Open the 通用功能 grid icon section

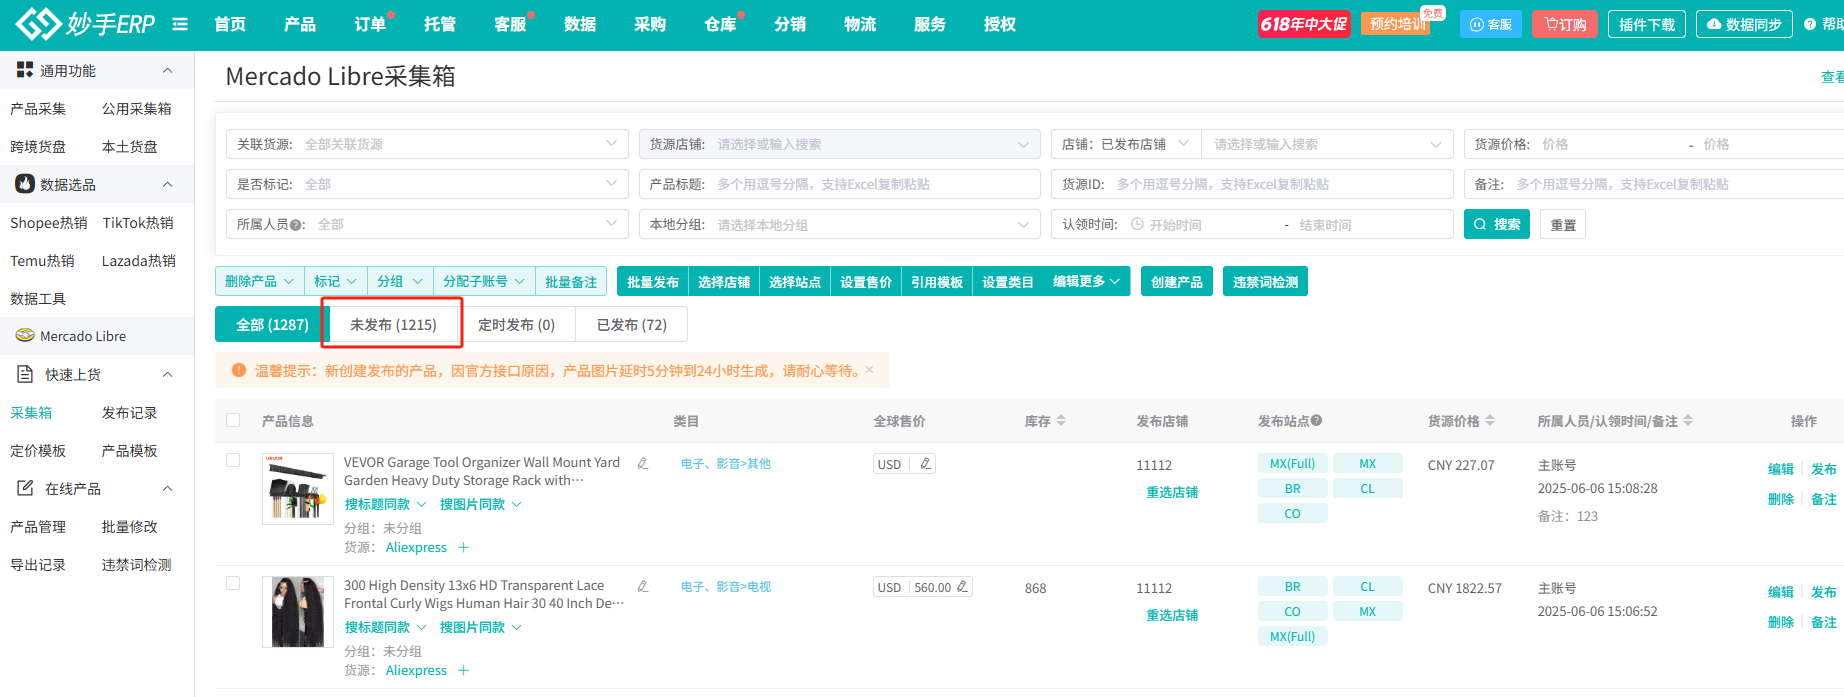tap(25, 70)
